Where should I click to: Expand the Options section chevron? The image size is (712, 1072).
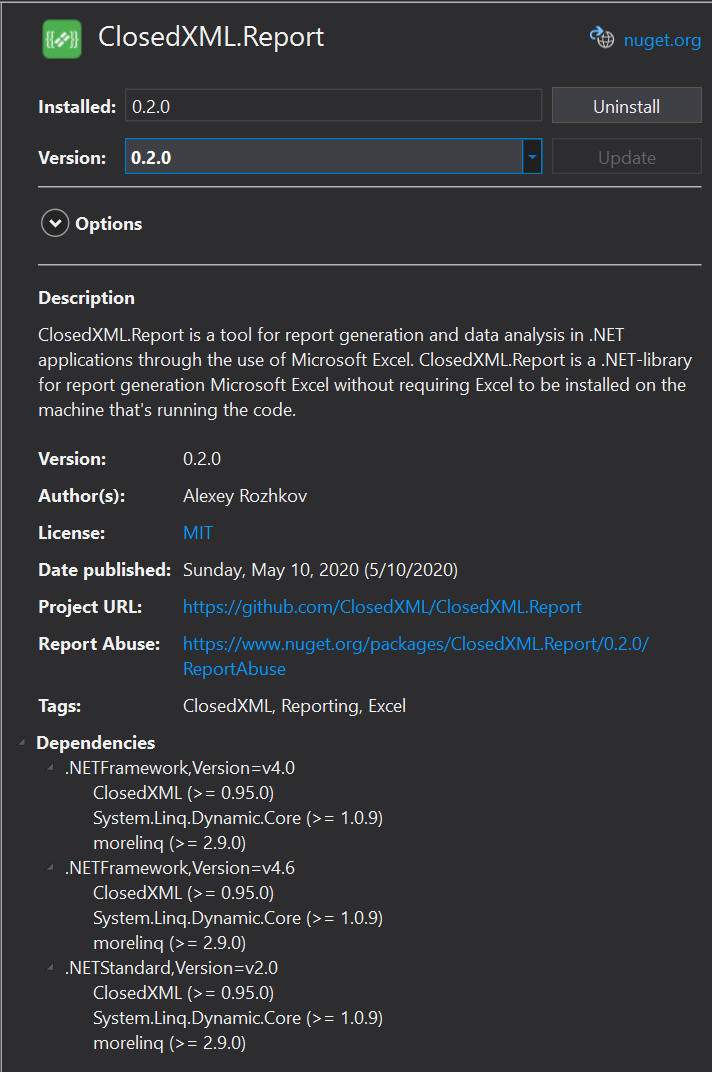(55, 224)
